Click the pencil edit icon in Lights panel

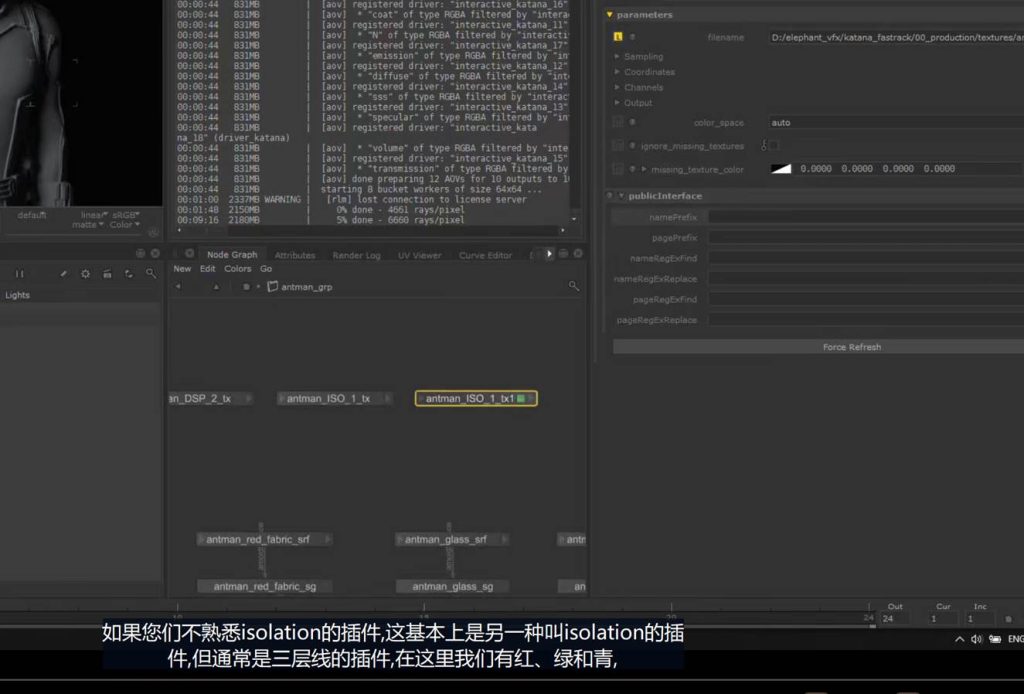point(64,273)
